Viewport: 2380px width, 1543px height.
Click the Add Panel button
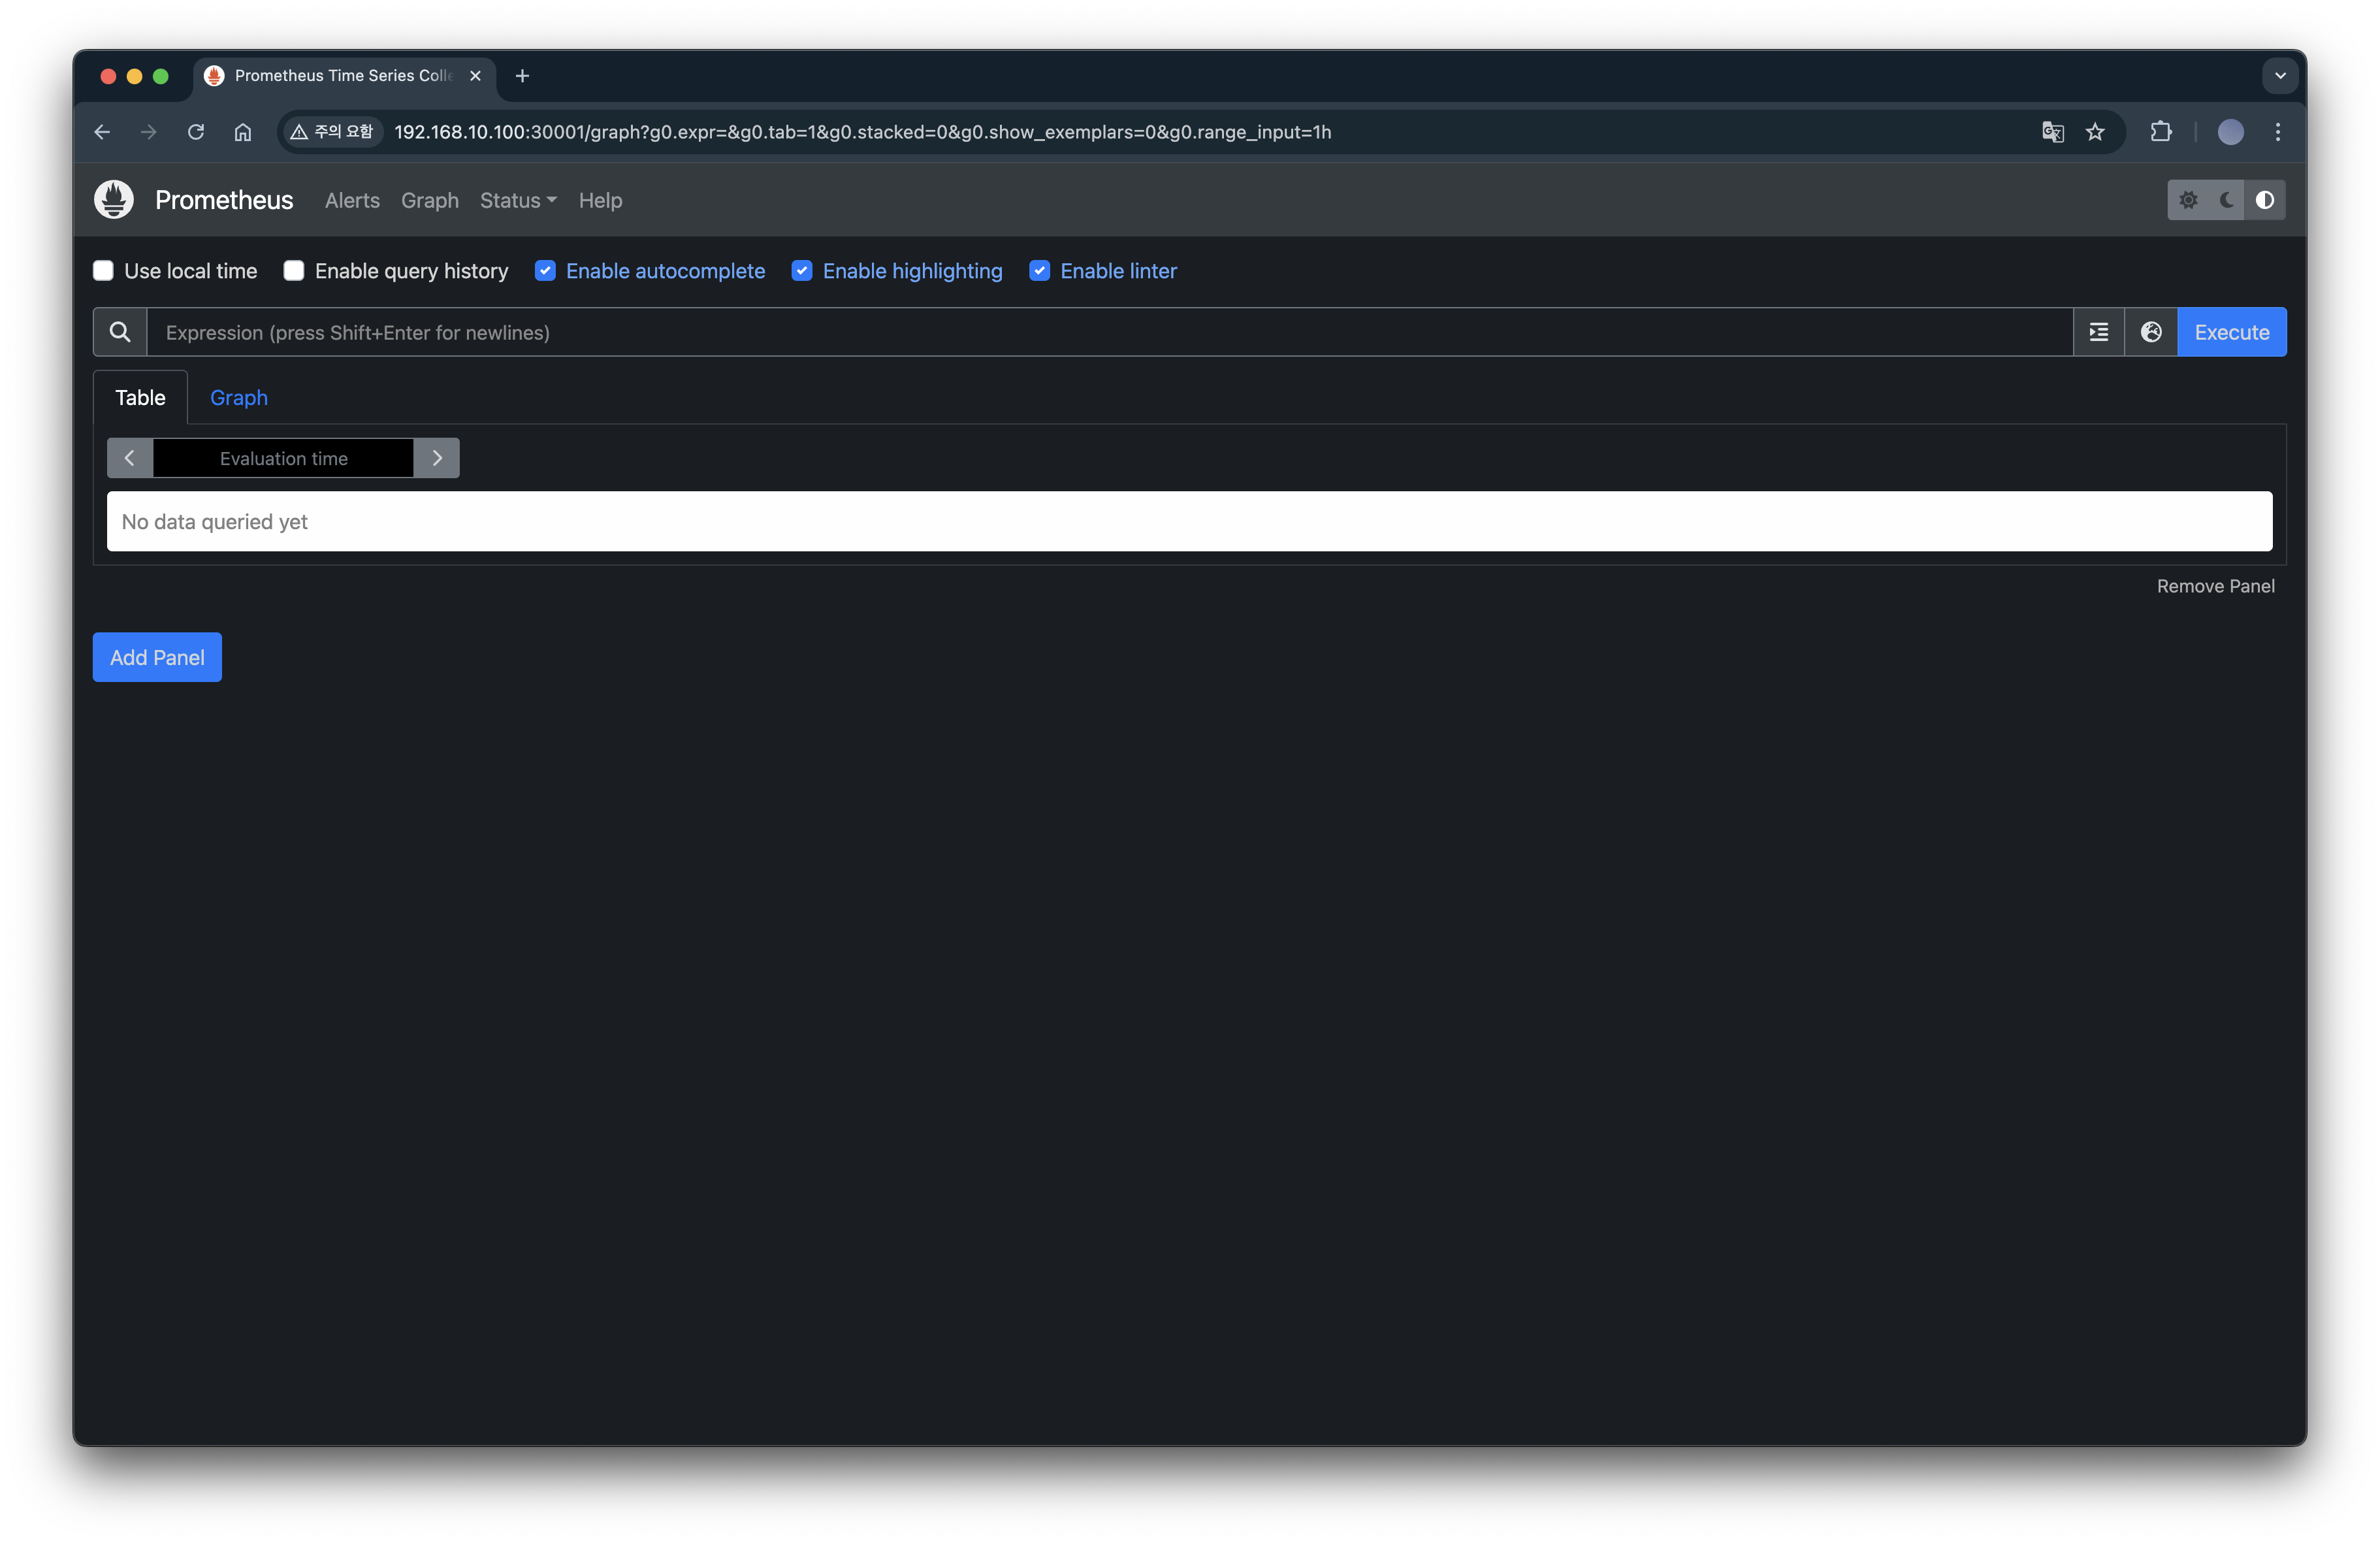click(157, 657)
